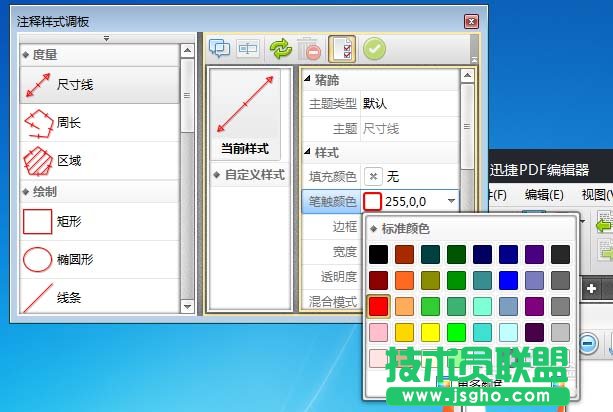Image resolution: width=613 pixels, height=412 pixels.
Task: Click the 255,0,0 color value
Action: [405, 202]
